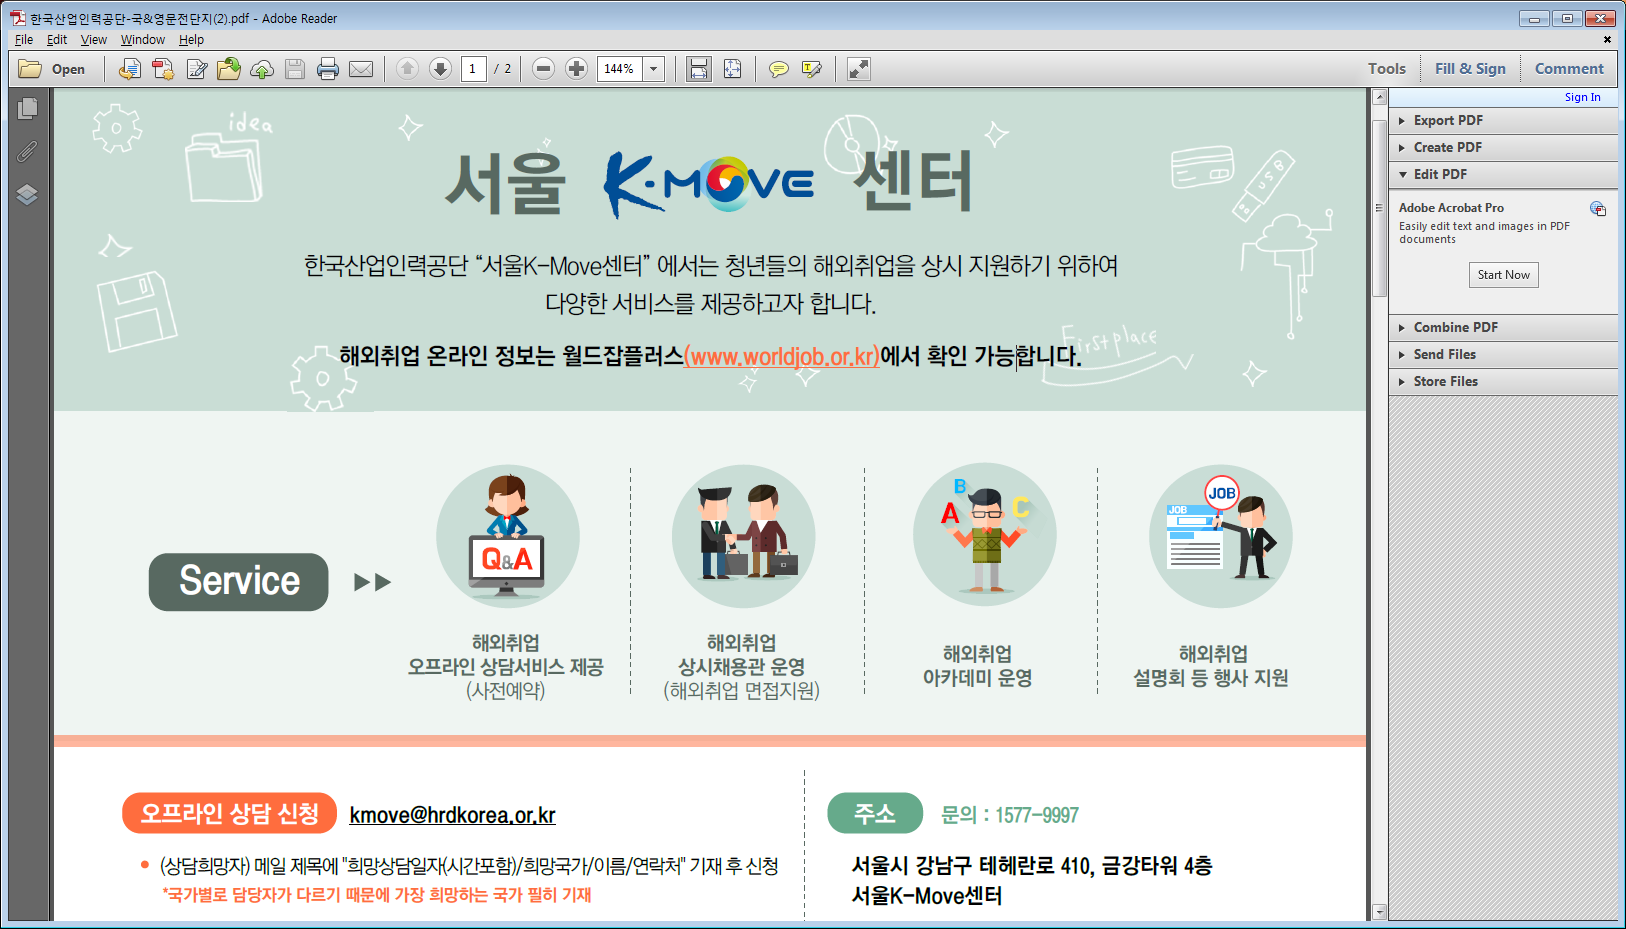Screen dimensions: 1626x929
Task: Click the vertical scrollbar up arrow
Action: click(1380, 97)
